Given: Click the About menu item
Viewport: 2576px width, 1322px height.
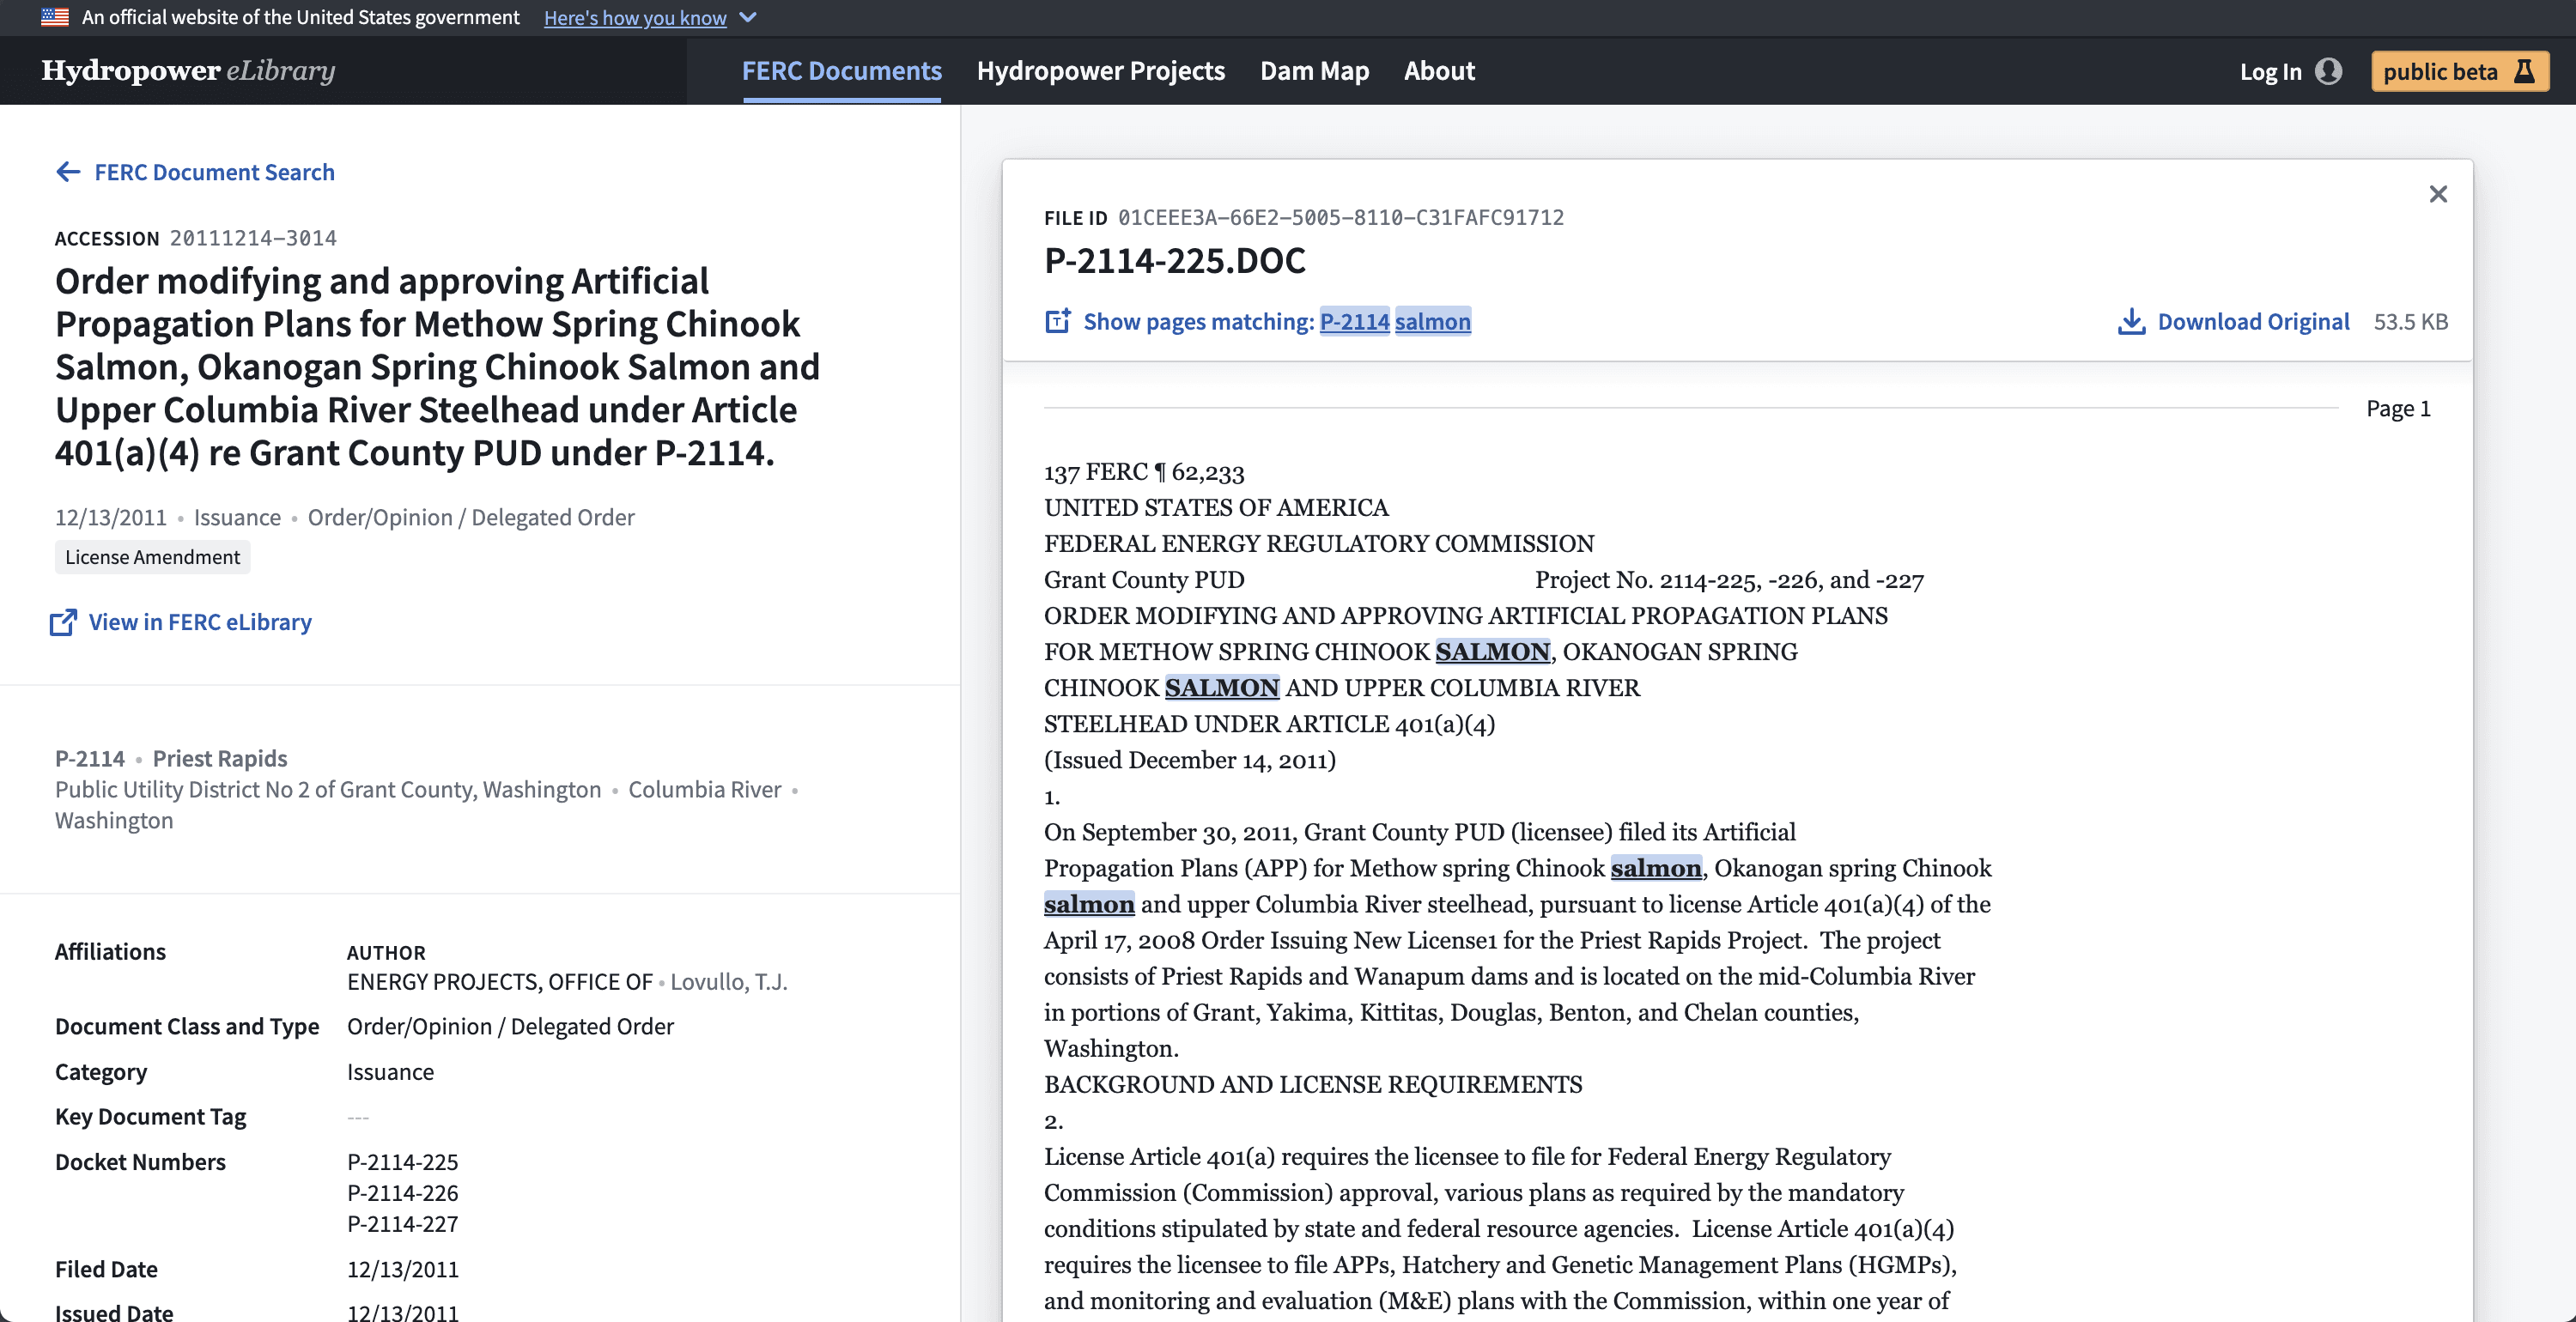Looking at the screenshot, I should [1440, 70].
